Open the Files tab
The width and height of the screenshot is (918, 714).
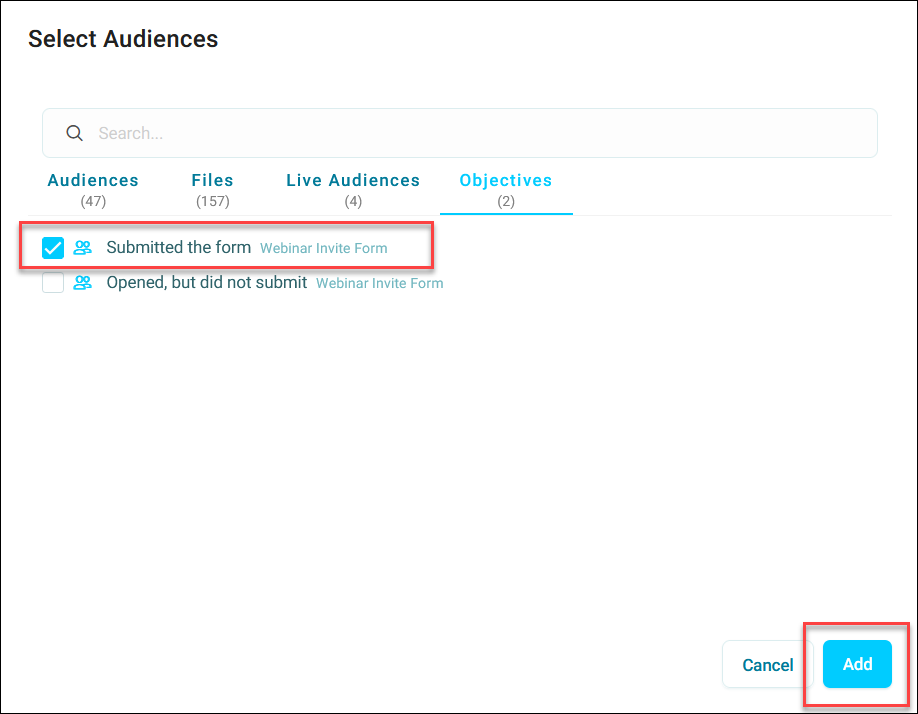(213, 190)
